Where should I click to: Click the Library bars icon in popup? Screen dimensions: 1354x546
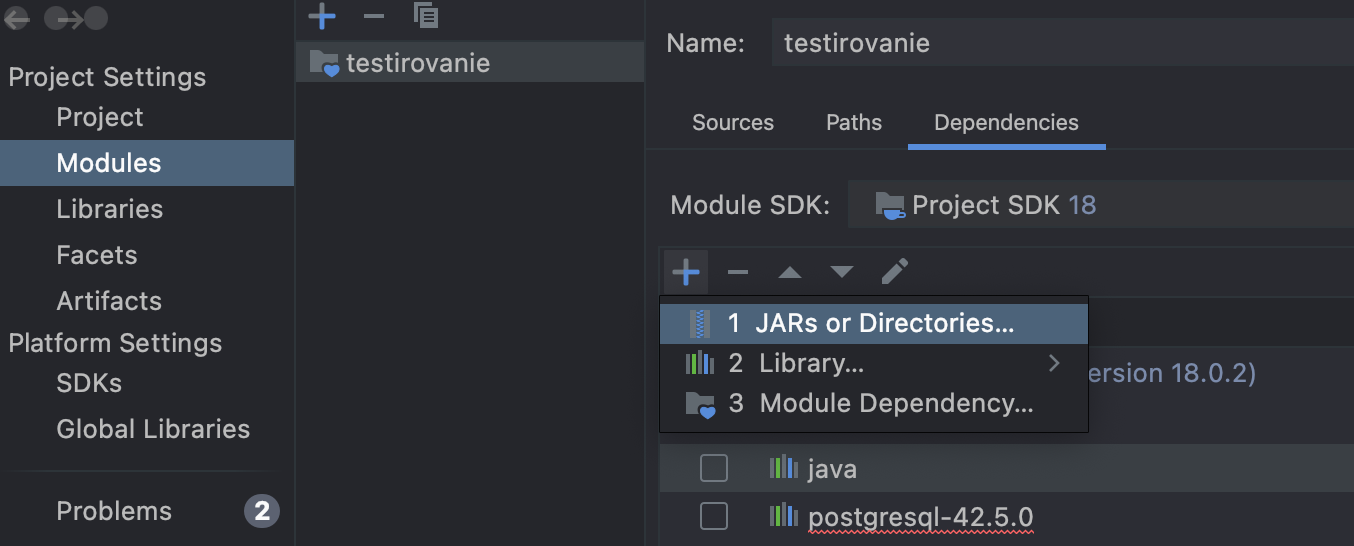click(700, 363)
